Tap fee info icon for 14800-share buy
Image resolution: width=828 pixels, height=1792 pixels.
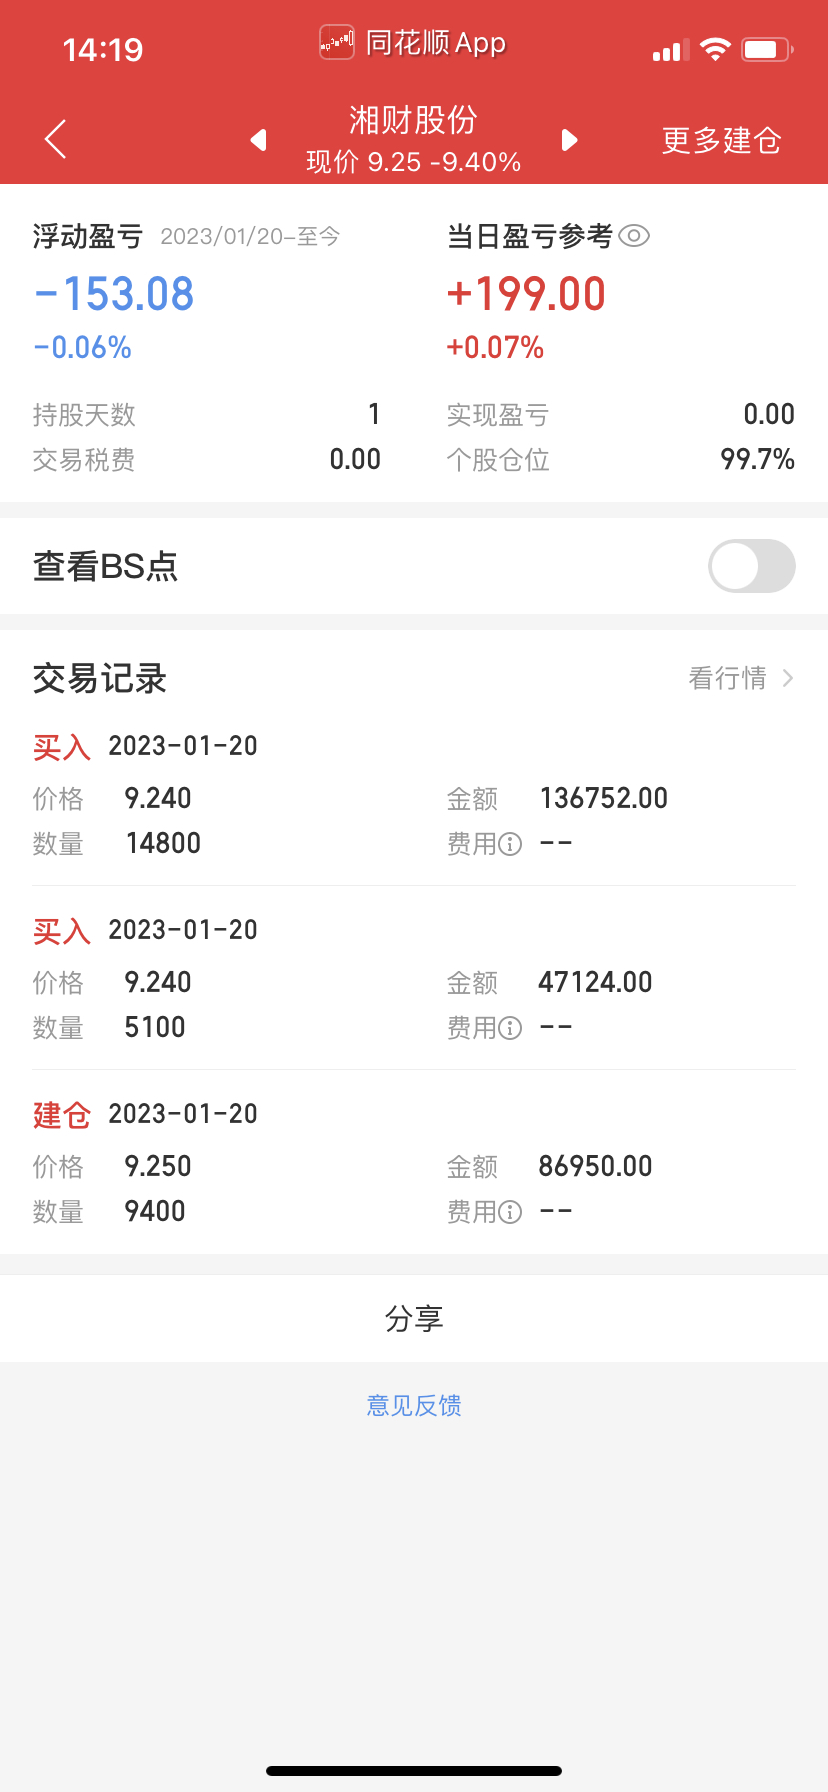pyautogui.click(x=510, y=844)
